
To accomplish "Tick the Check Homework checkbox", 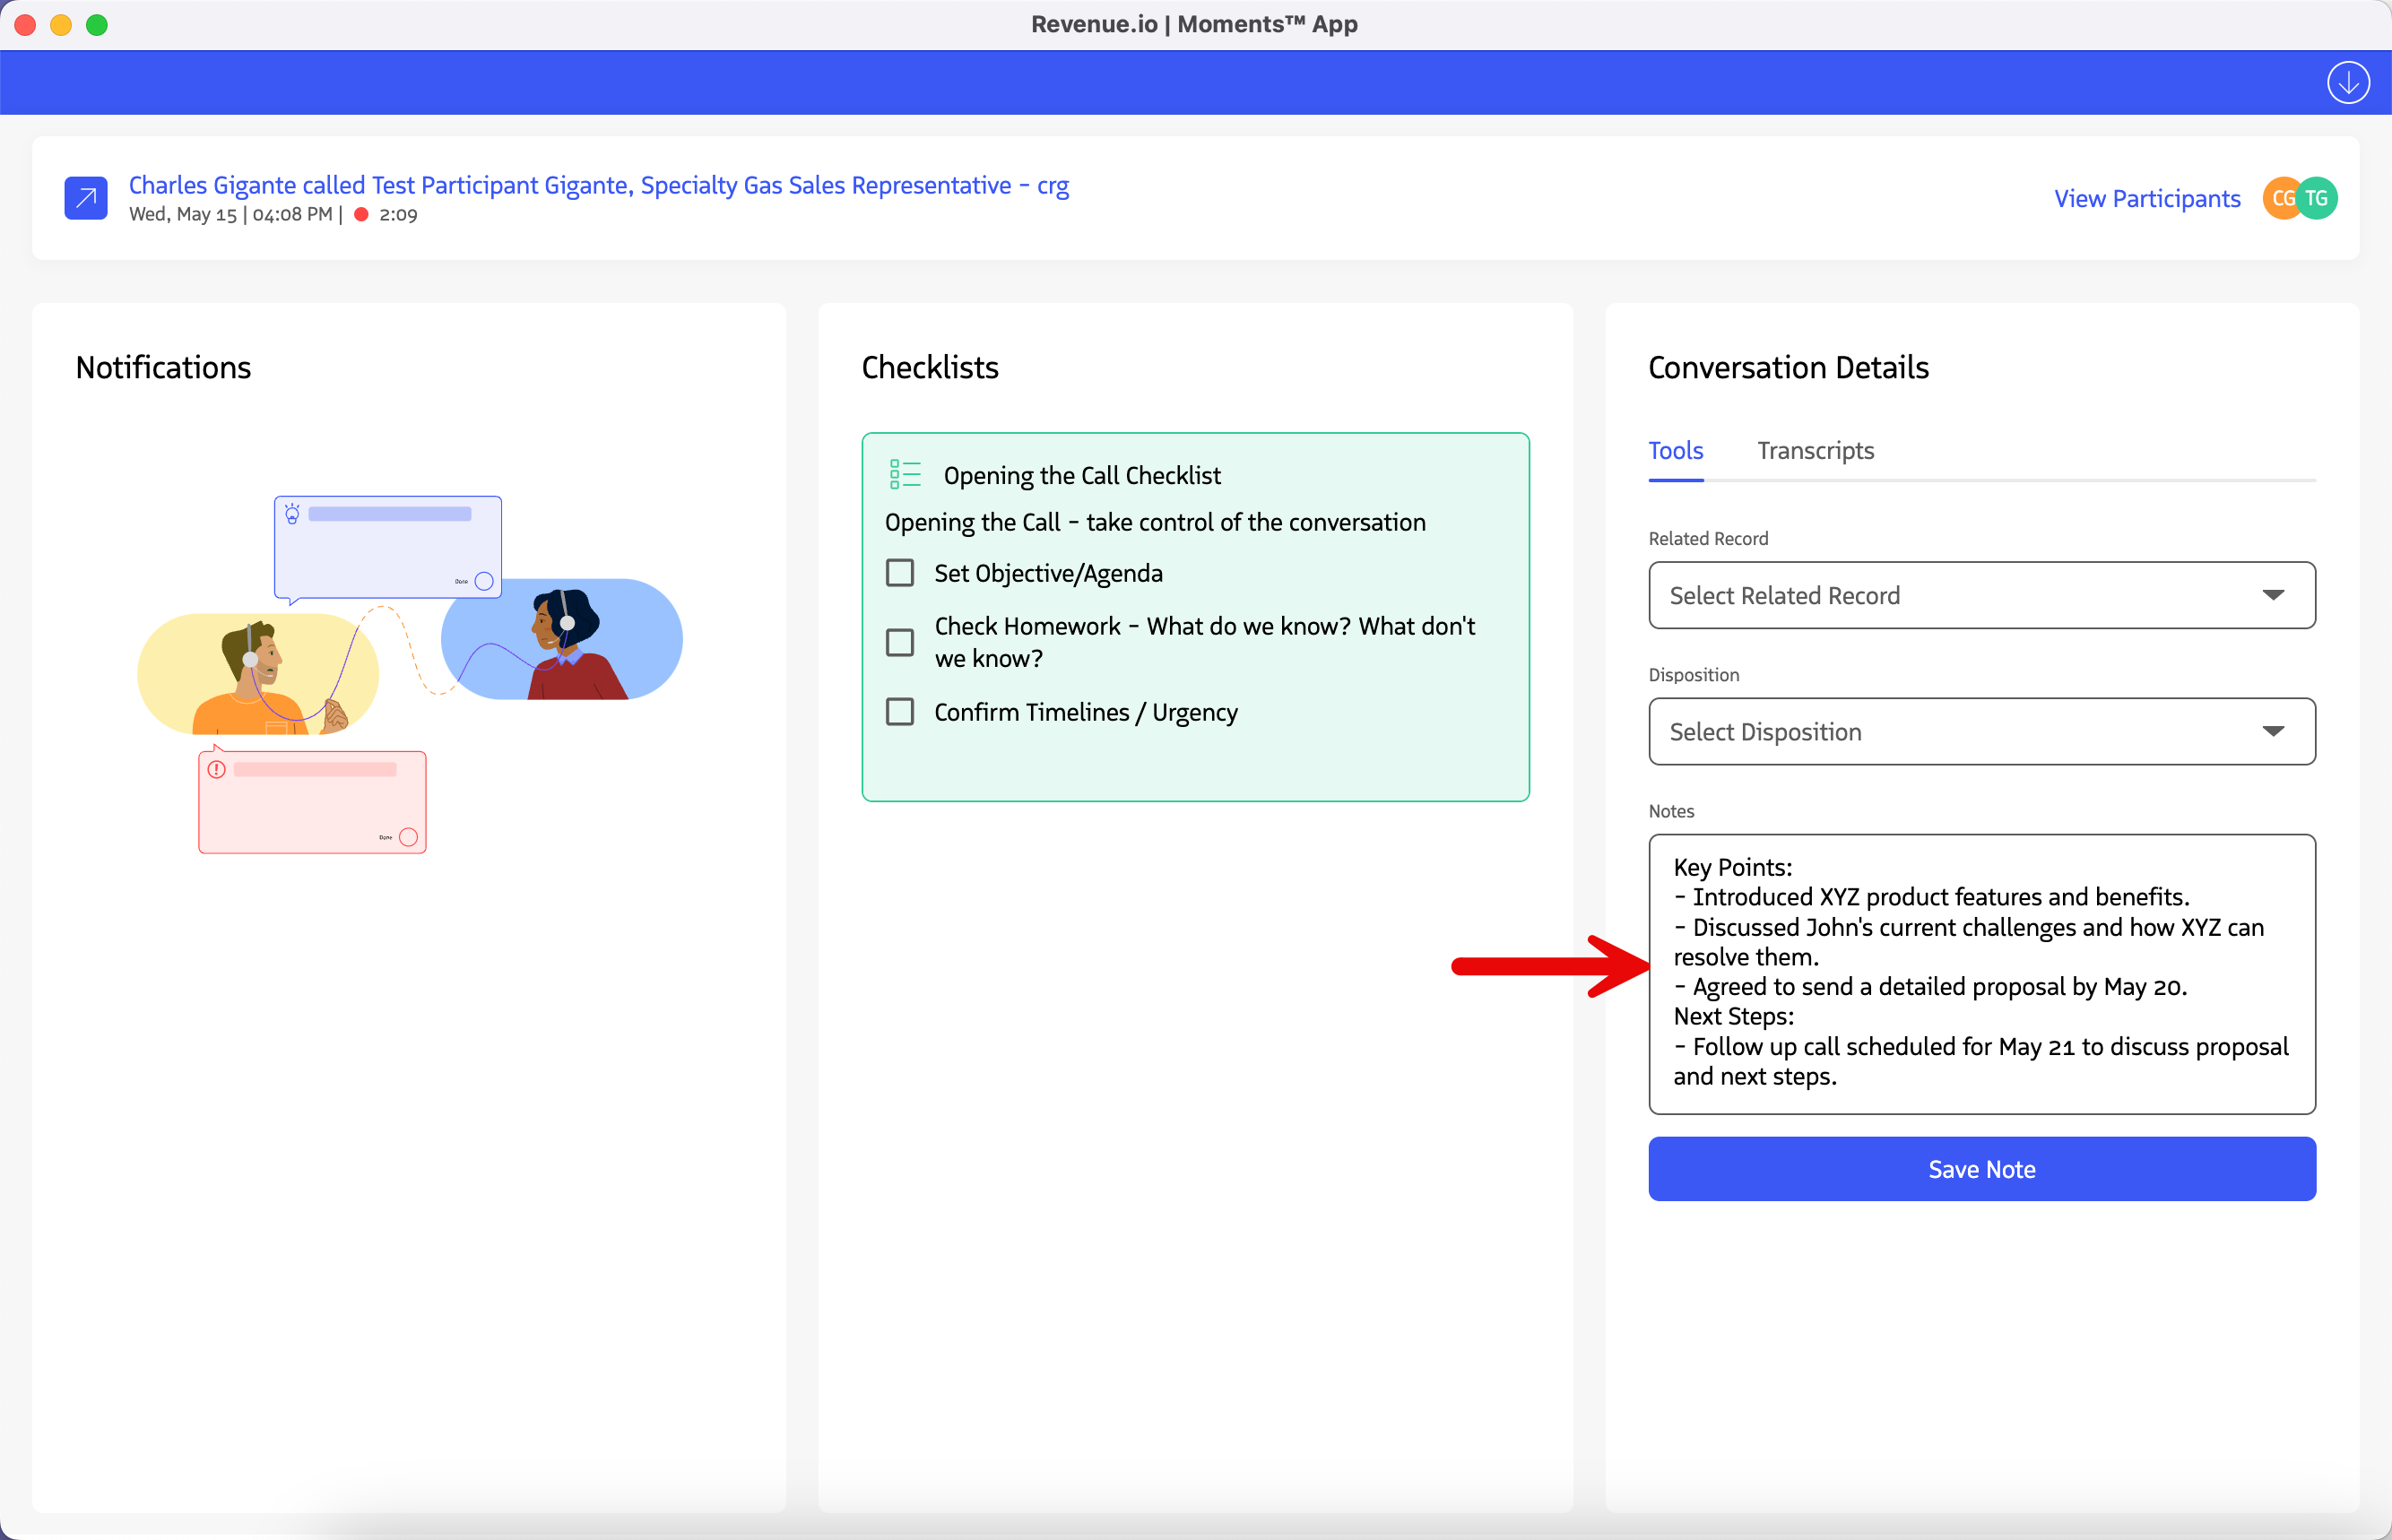I will [900, 642].
